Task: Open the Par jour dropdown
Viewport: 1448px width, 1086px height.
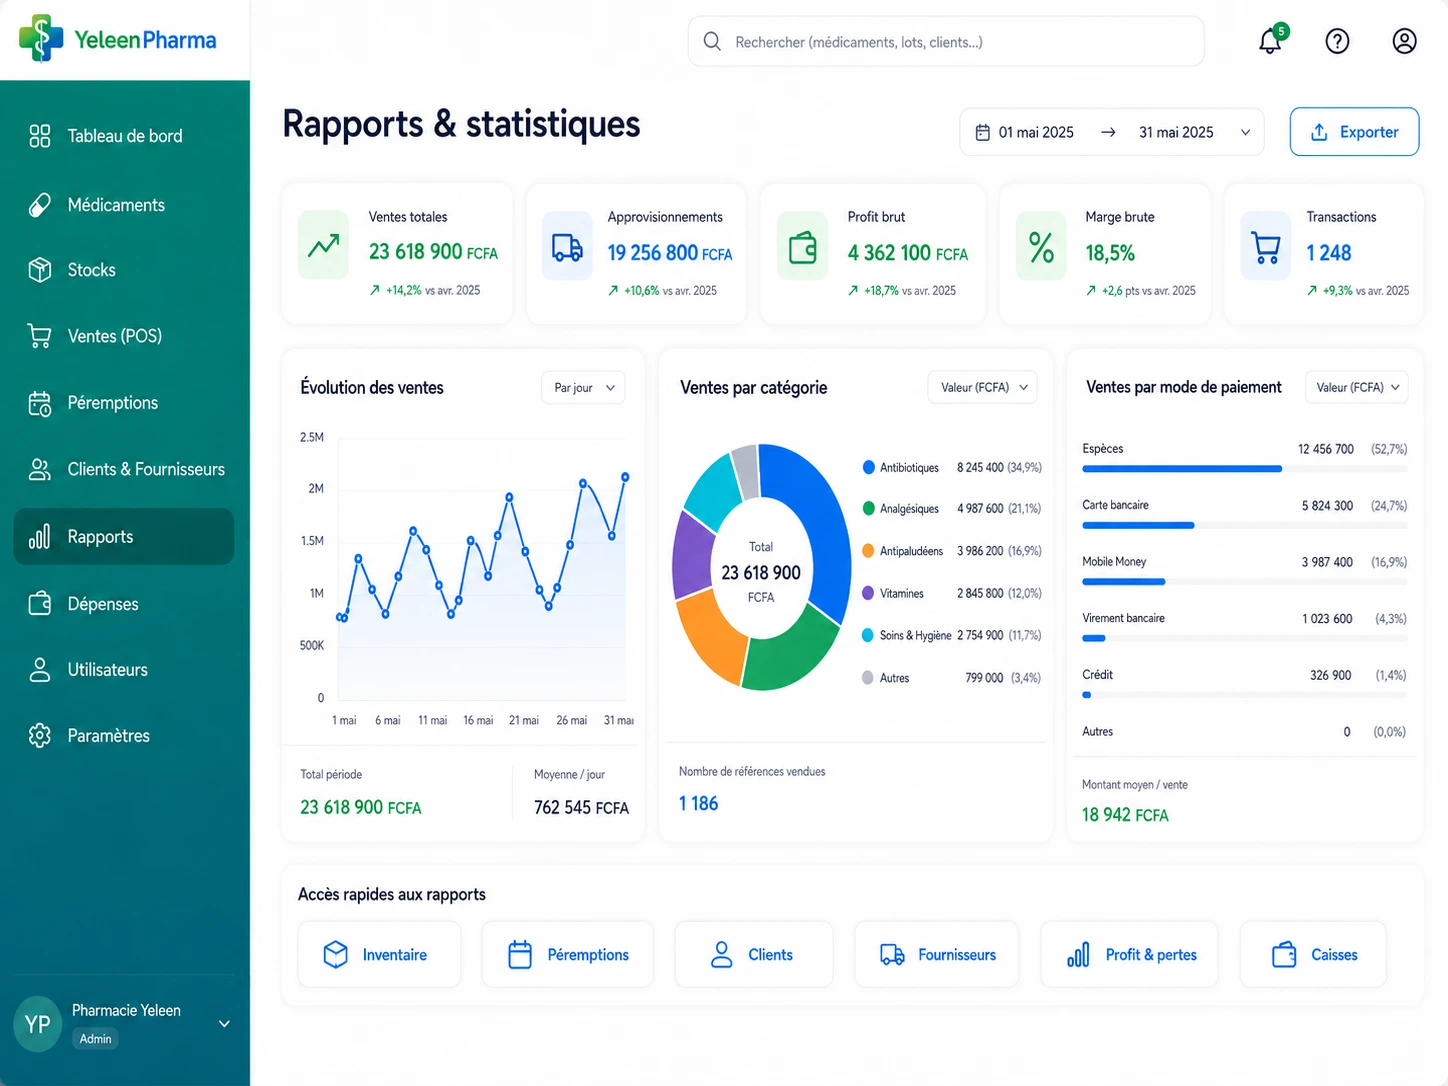Action: pos(584,388)
